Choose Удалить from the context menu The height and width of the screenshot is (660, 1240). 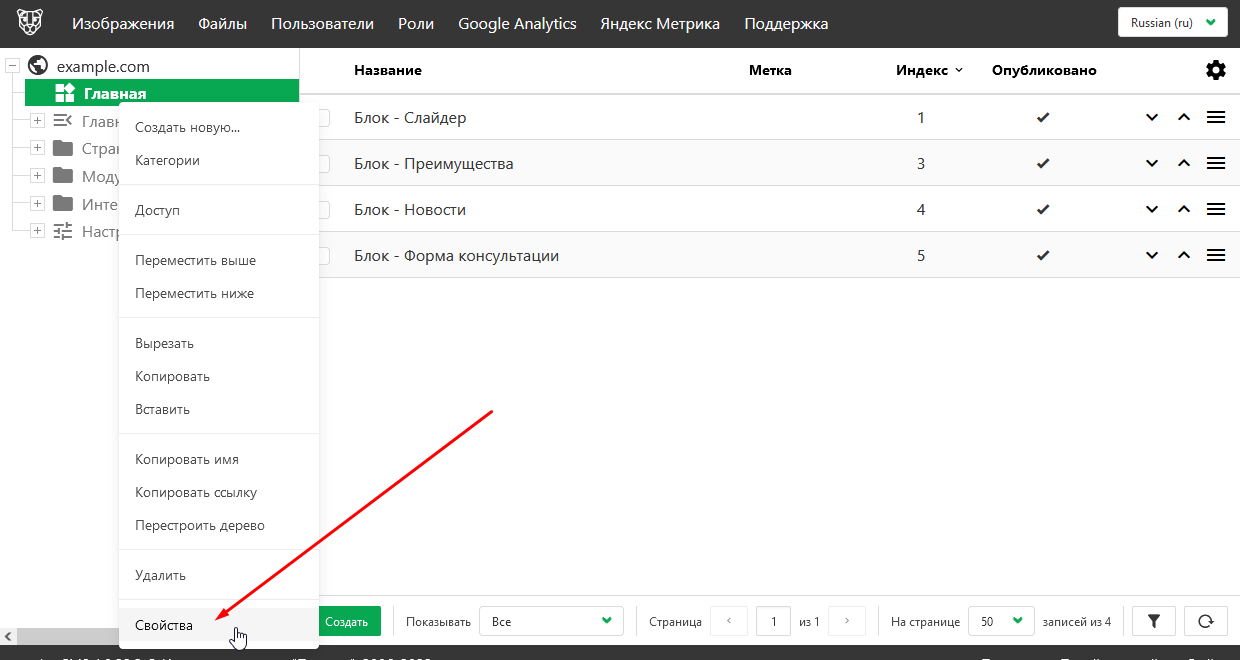[x=160, y=575]
